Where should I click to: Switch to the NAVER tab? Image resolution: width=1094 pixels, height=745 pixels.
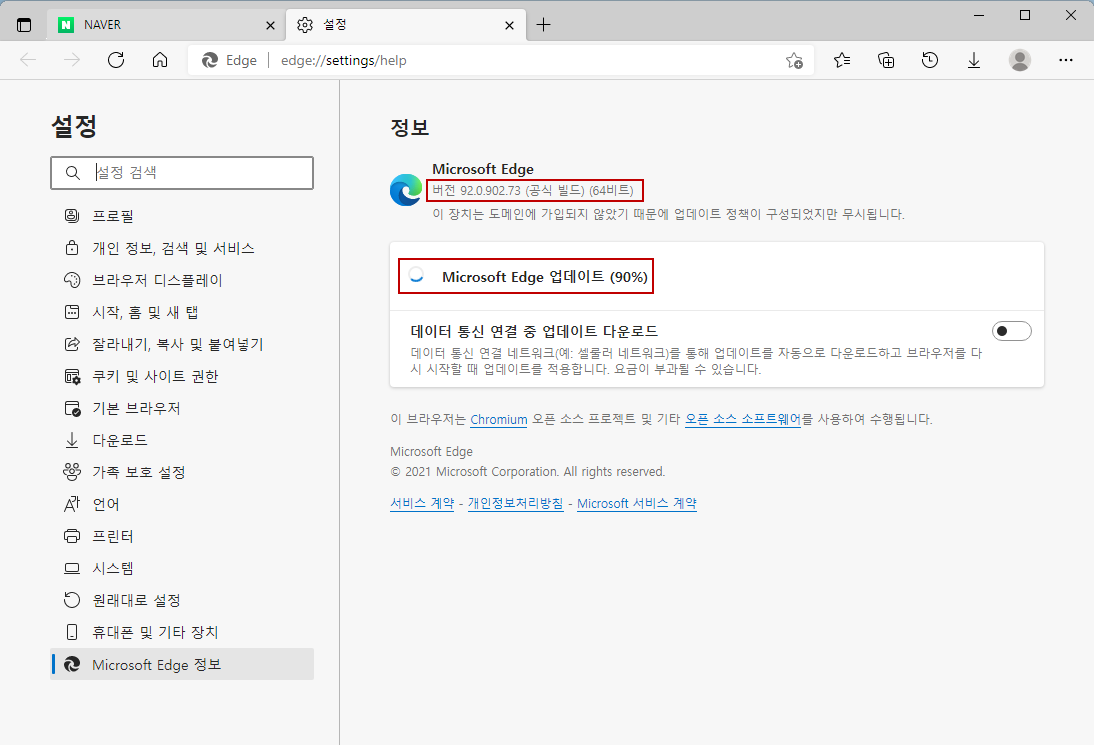tap(165, 25)
